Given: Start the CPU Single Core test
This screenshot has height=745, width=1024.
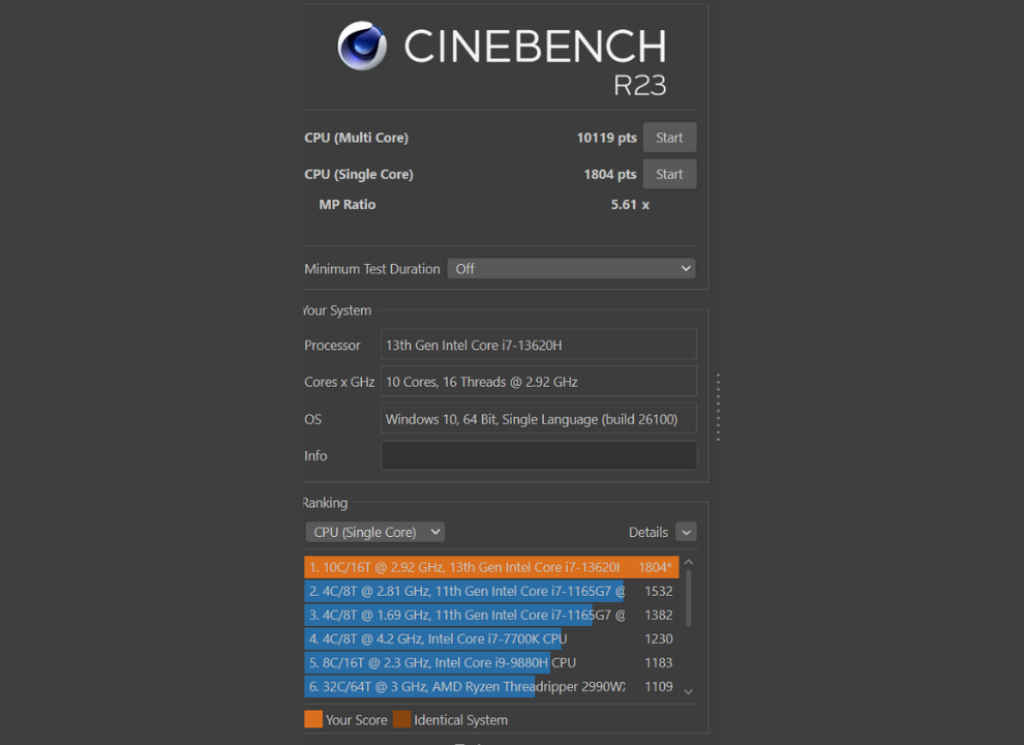Looking at the screenshot, I should 669,174.
